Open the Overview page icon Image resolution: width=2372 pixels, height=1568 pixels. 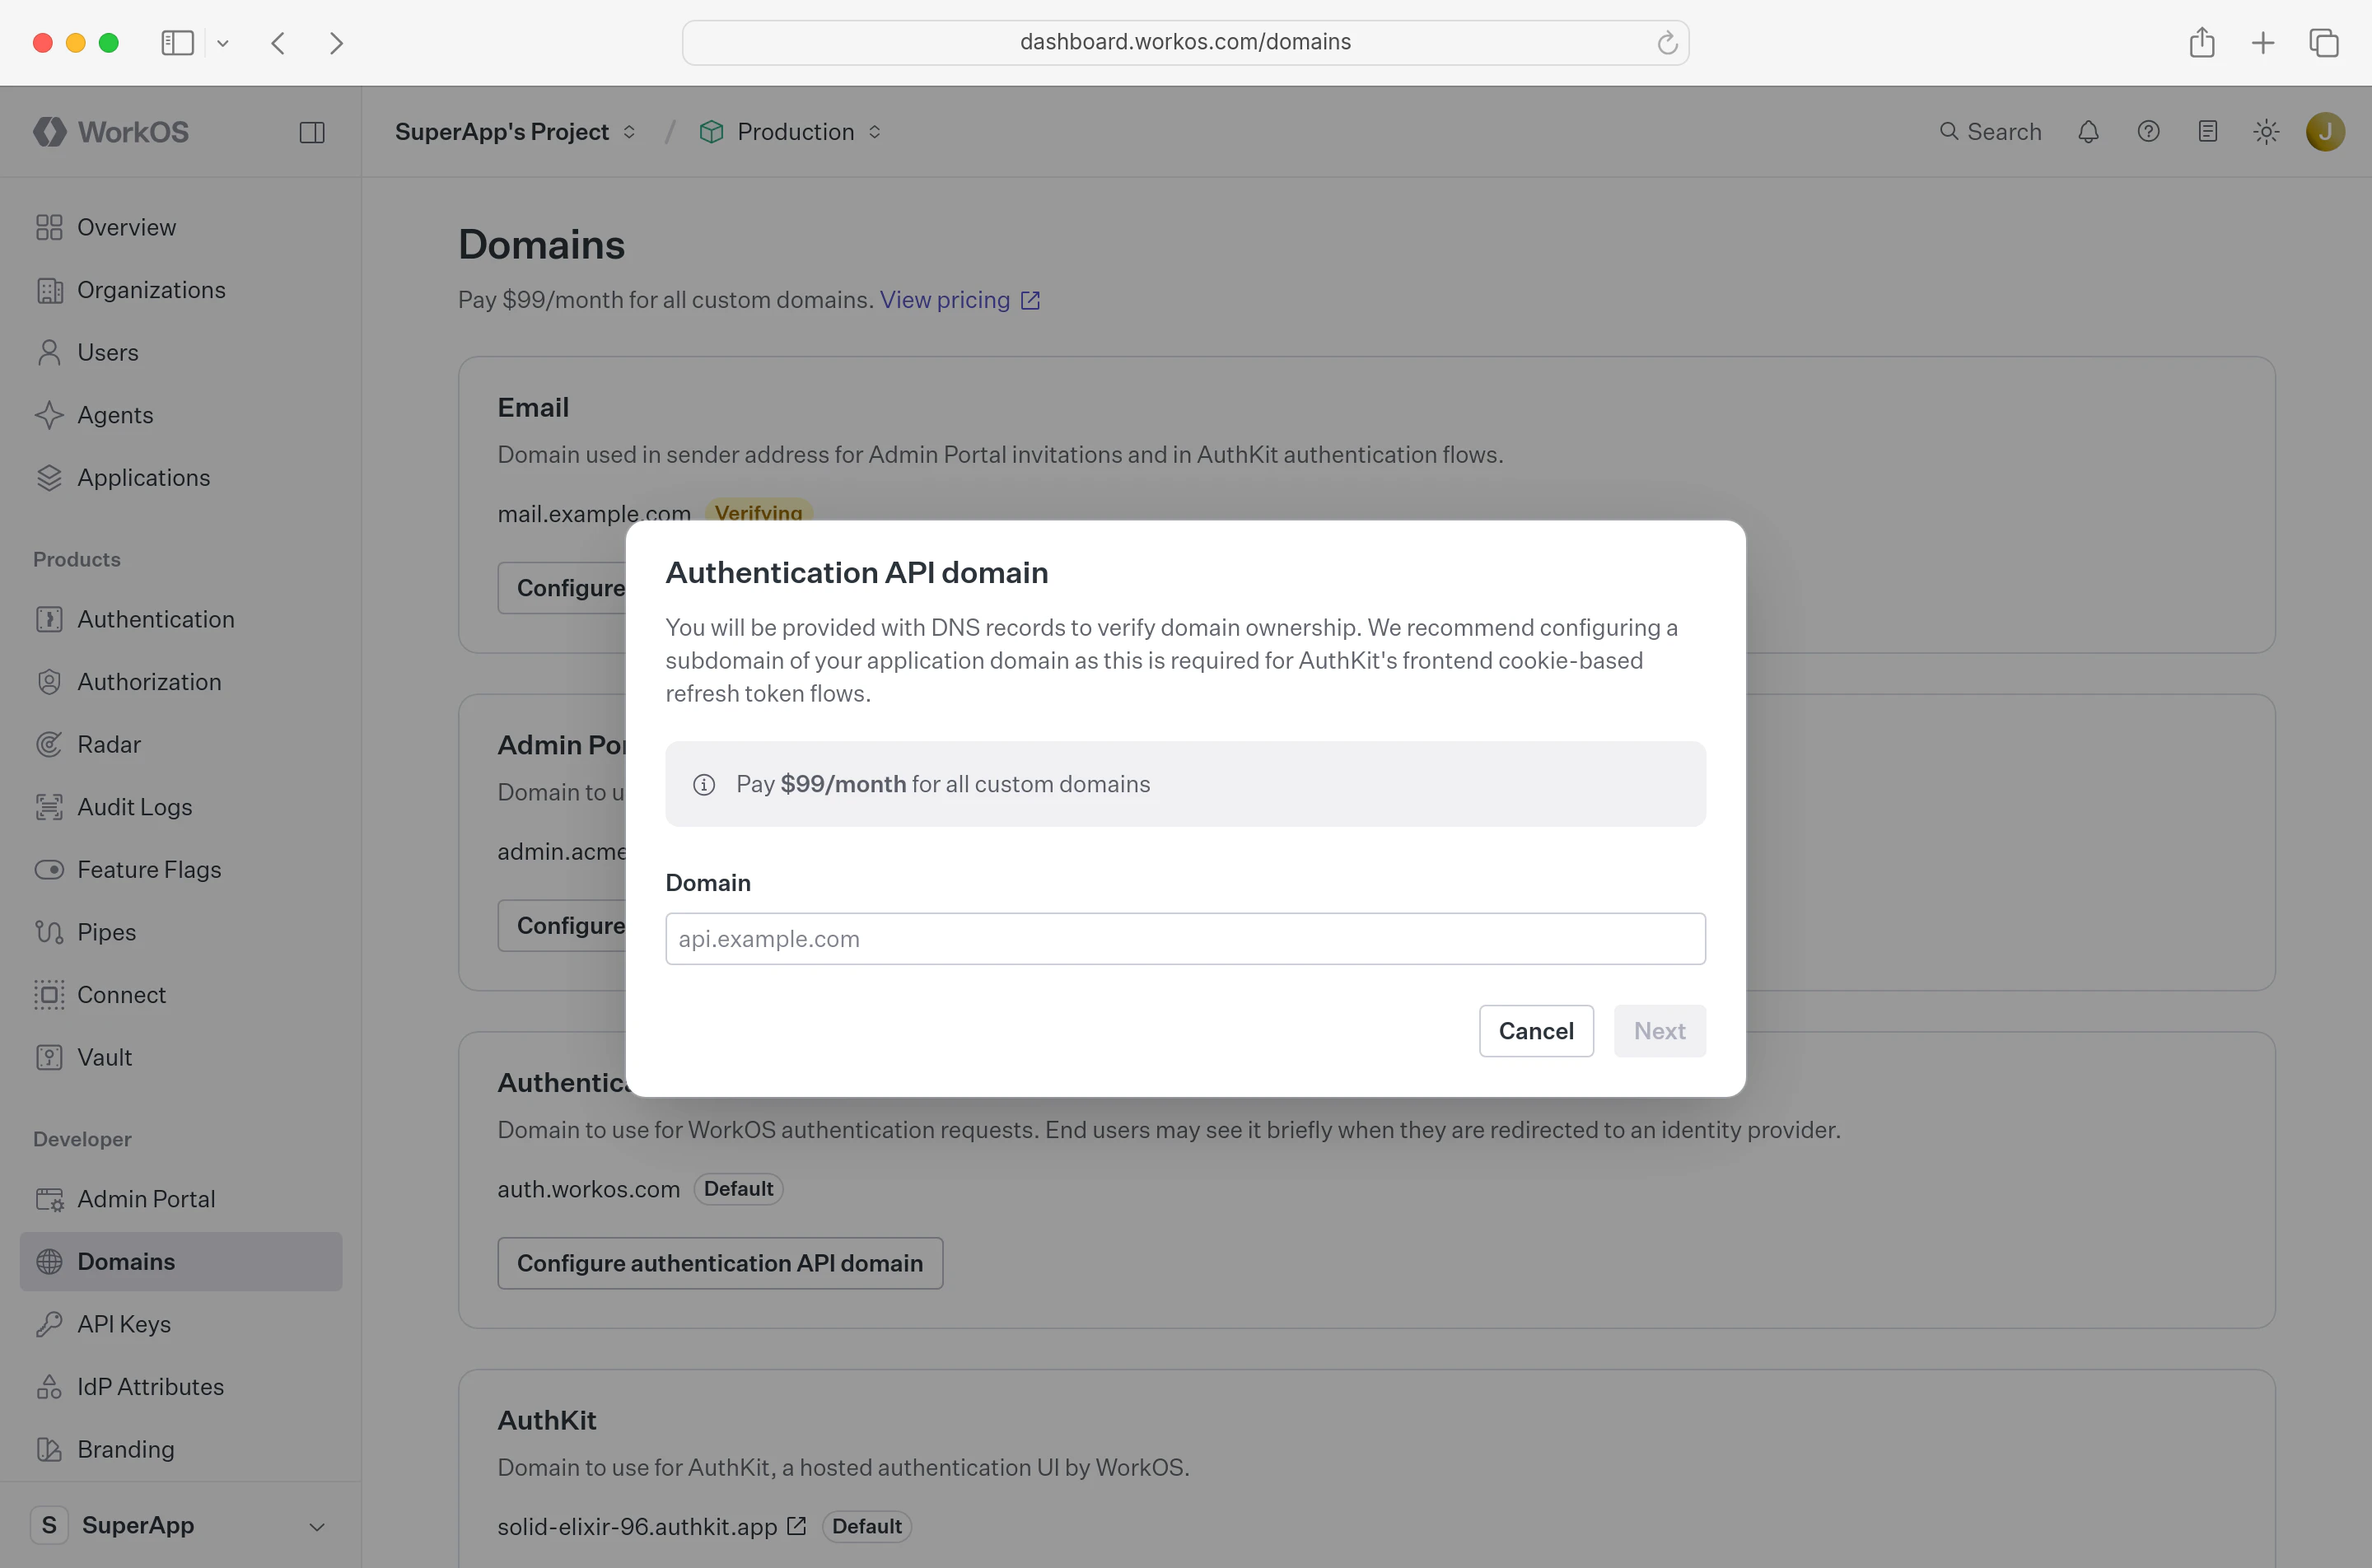pyautogui.click(x=49, y=227)
